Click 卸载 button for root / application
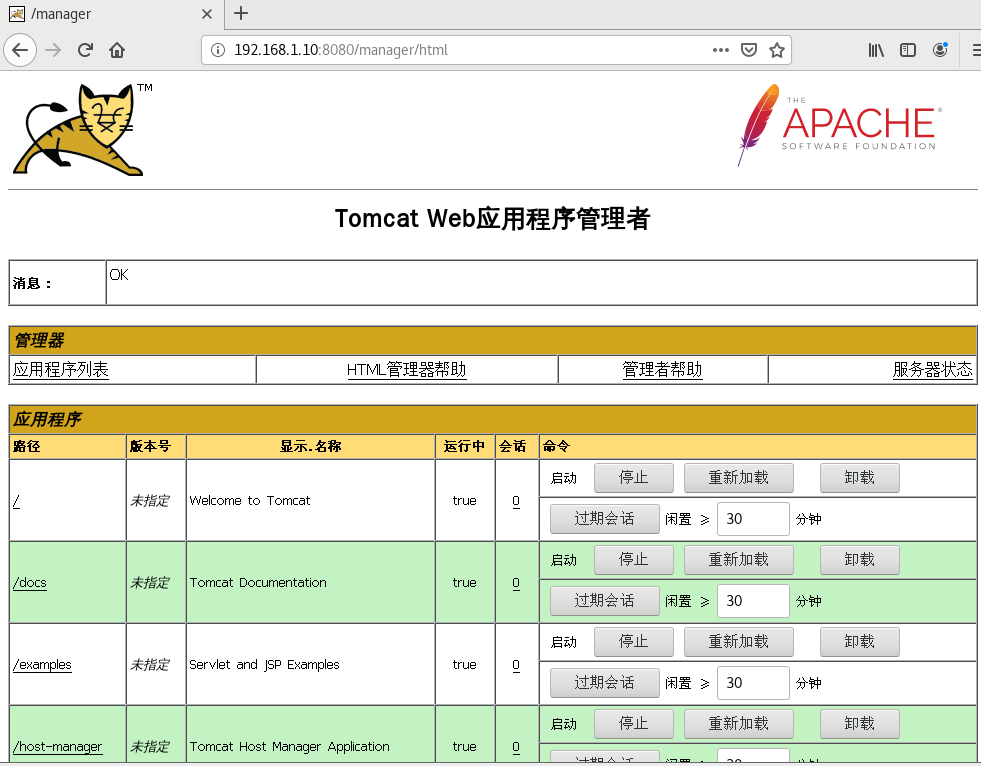This screenshot has height=766, width=981. (860, 478)
